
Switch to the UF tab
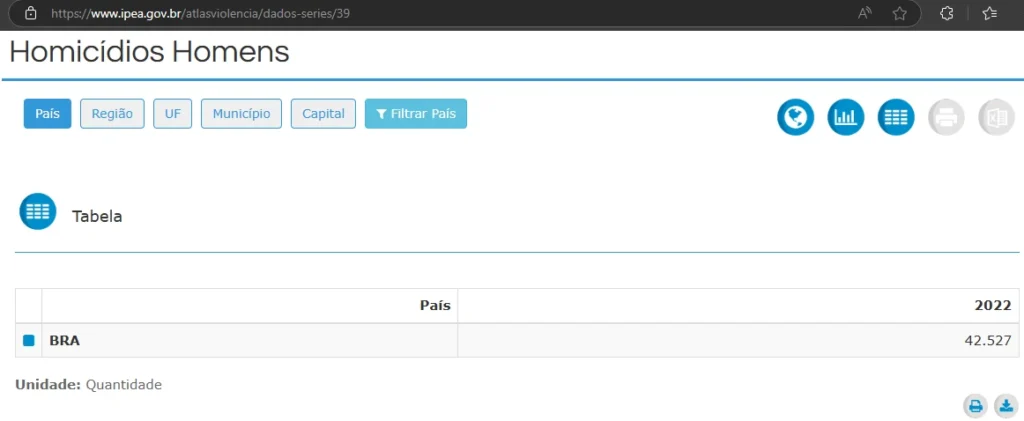point(173,114)
